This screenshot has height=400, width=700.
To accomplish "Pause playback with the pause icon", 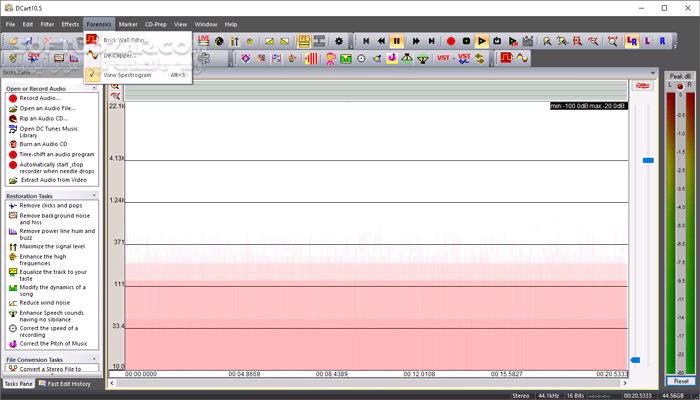I will (396, 41).
